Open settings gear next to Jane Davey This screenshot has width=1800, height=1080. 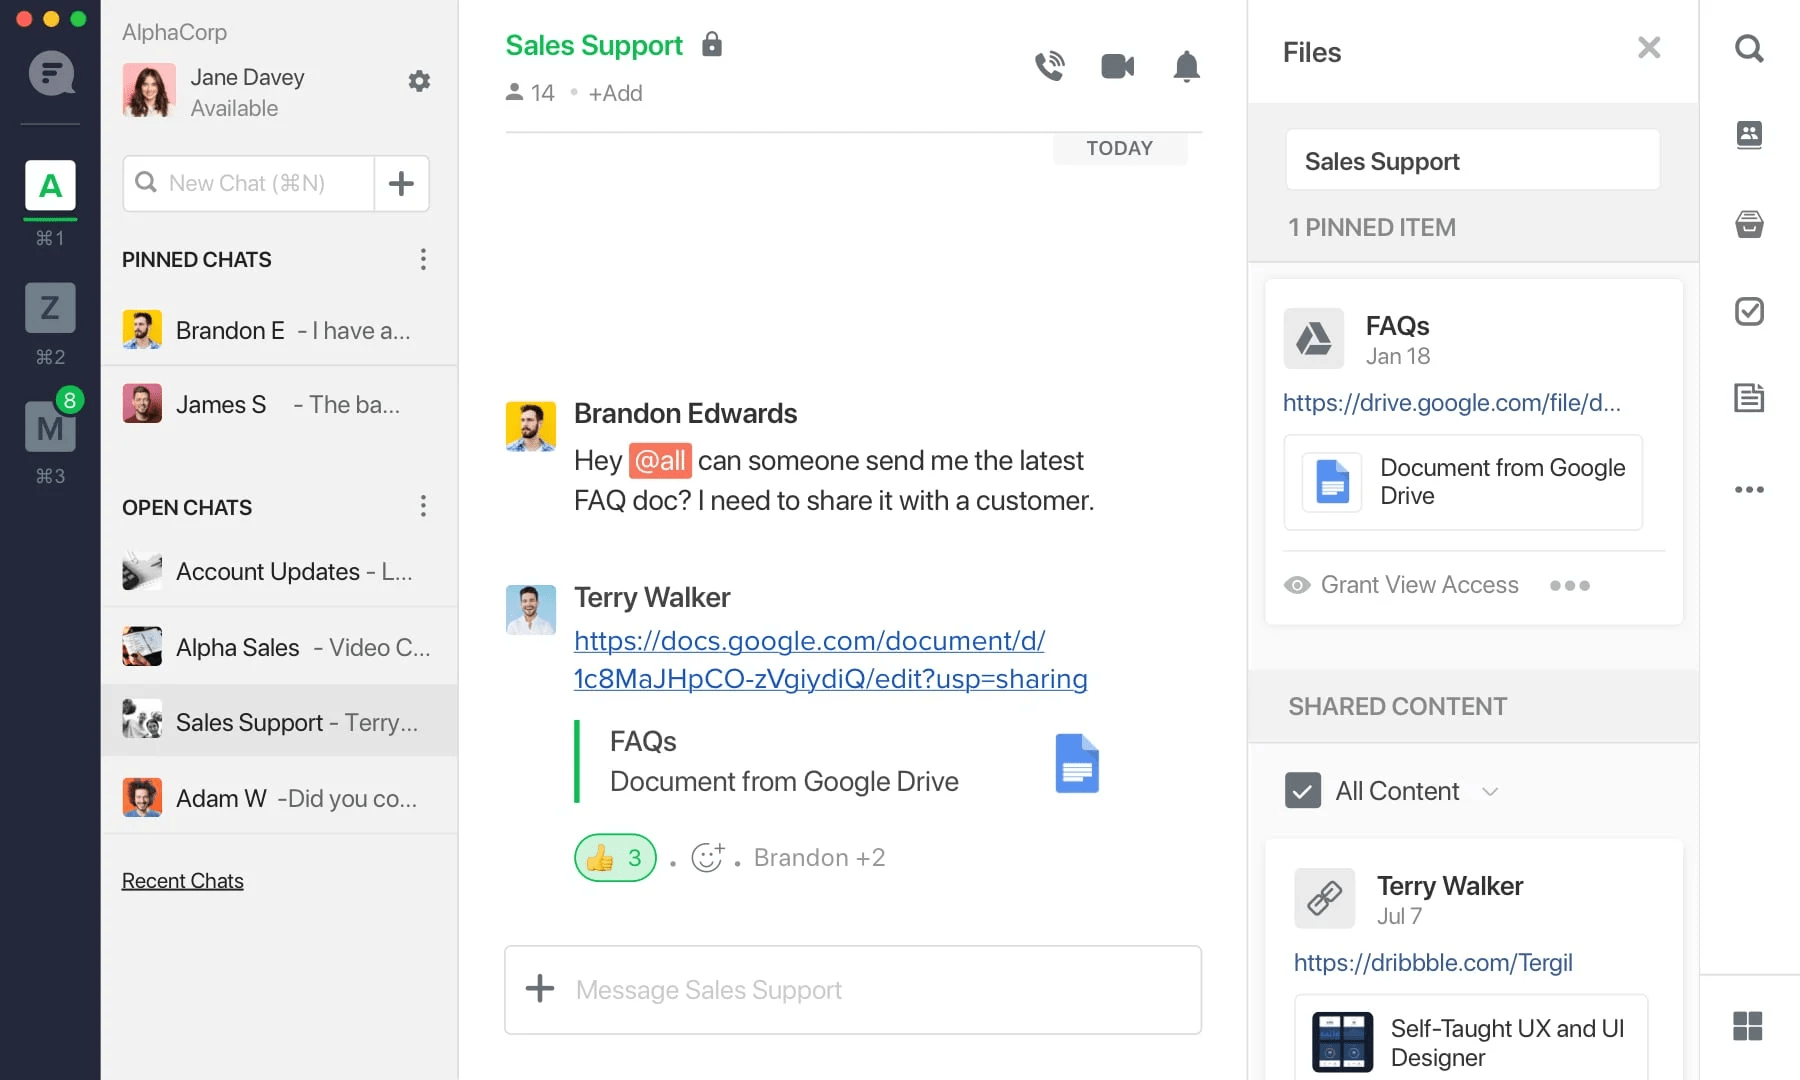point(419,81)
